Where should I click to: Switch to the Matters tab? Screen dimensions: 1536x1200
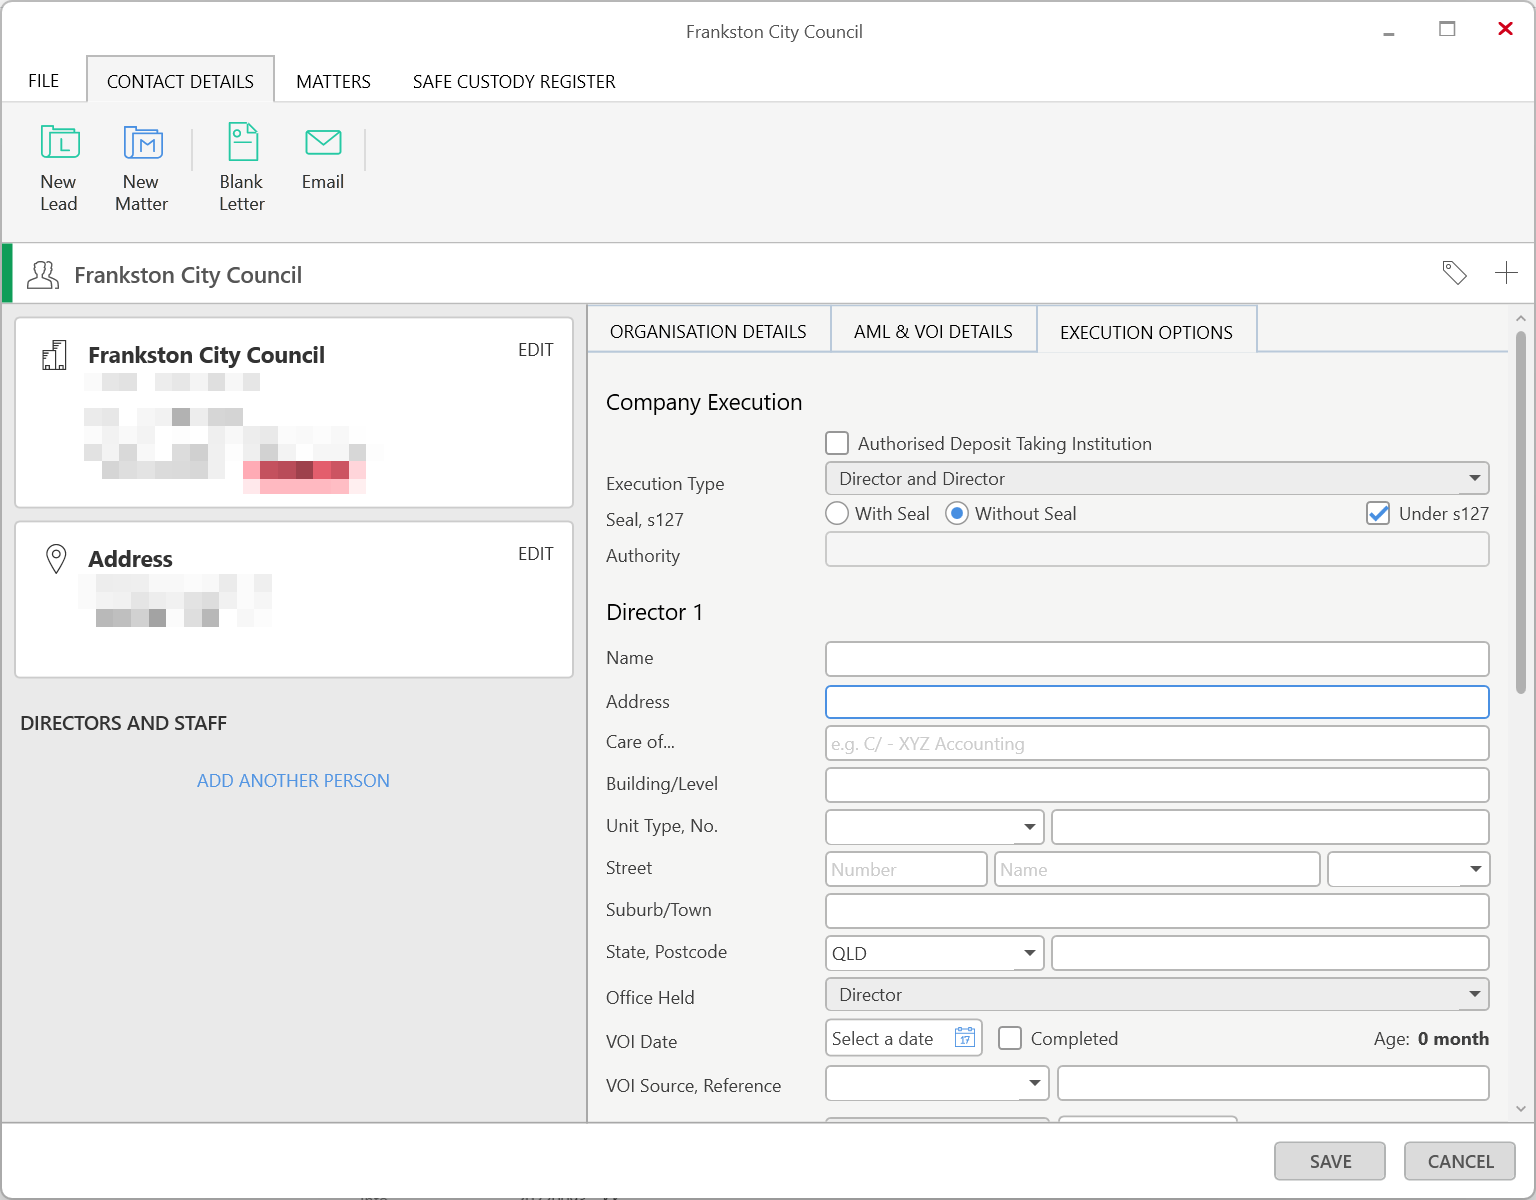point(333,82)
